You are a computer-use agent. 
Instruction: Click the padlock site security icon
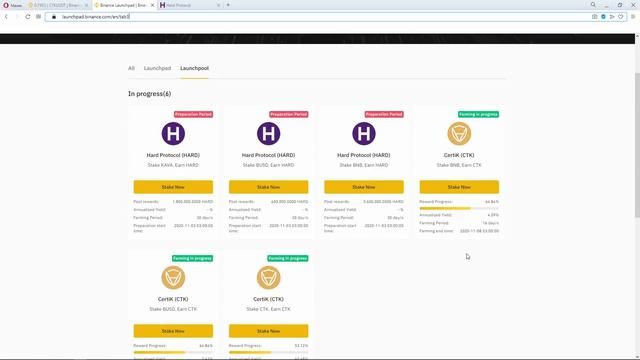click(x=54, y=17)
